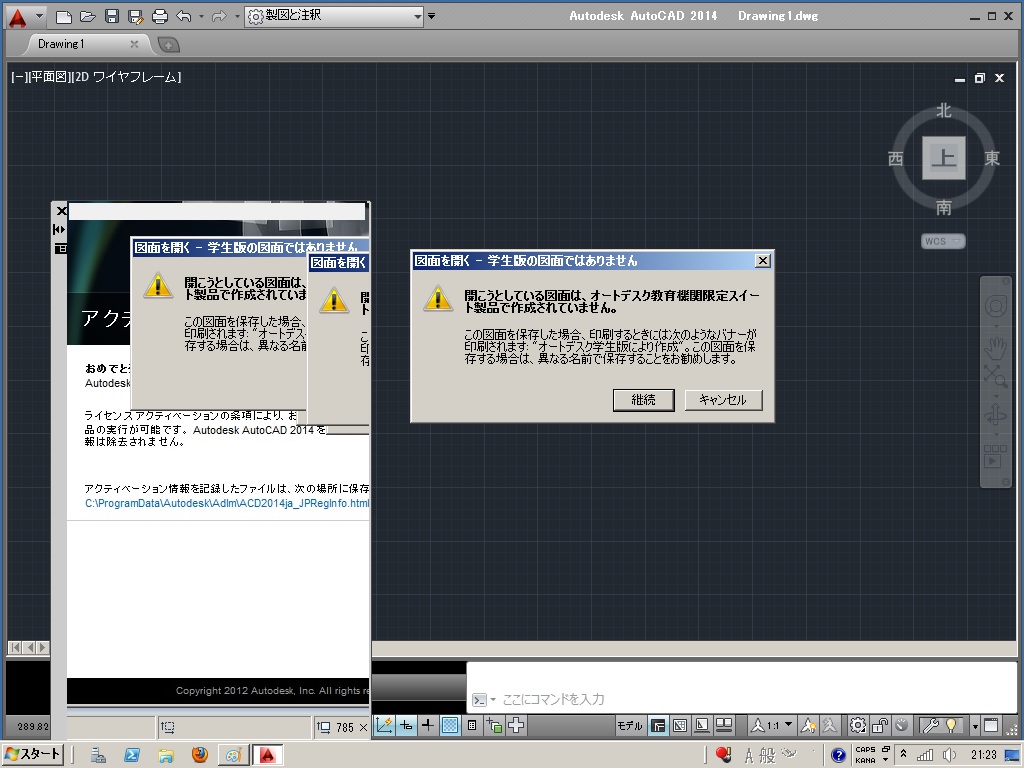Expand the undo history dropdown arrow
Screen dimensions: 1024x768
pyautogui.click(x=200, y=16)
